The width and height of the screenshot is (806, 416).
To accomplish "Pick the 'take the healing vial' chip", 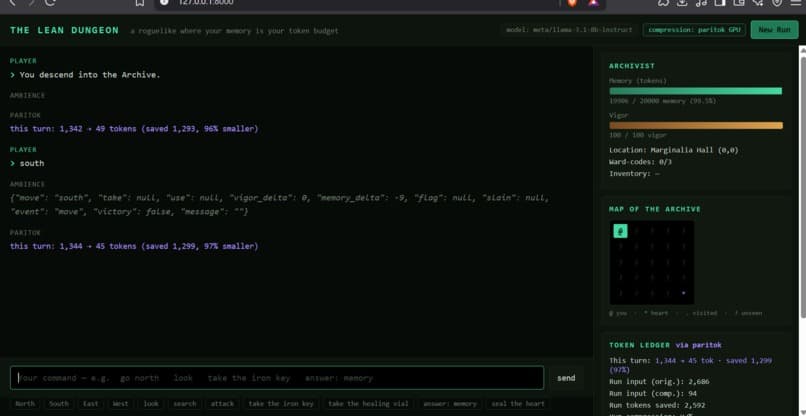I will 368,404.
